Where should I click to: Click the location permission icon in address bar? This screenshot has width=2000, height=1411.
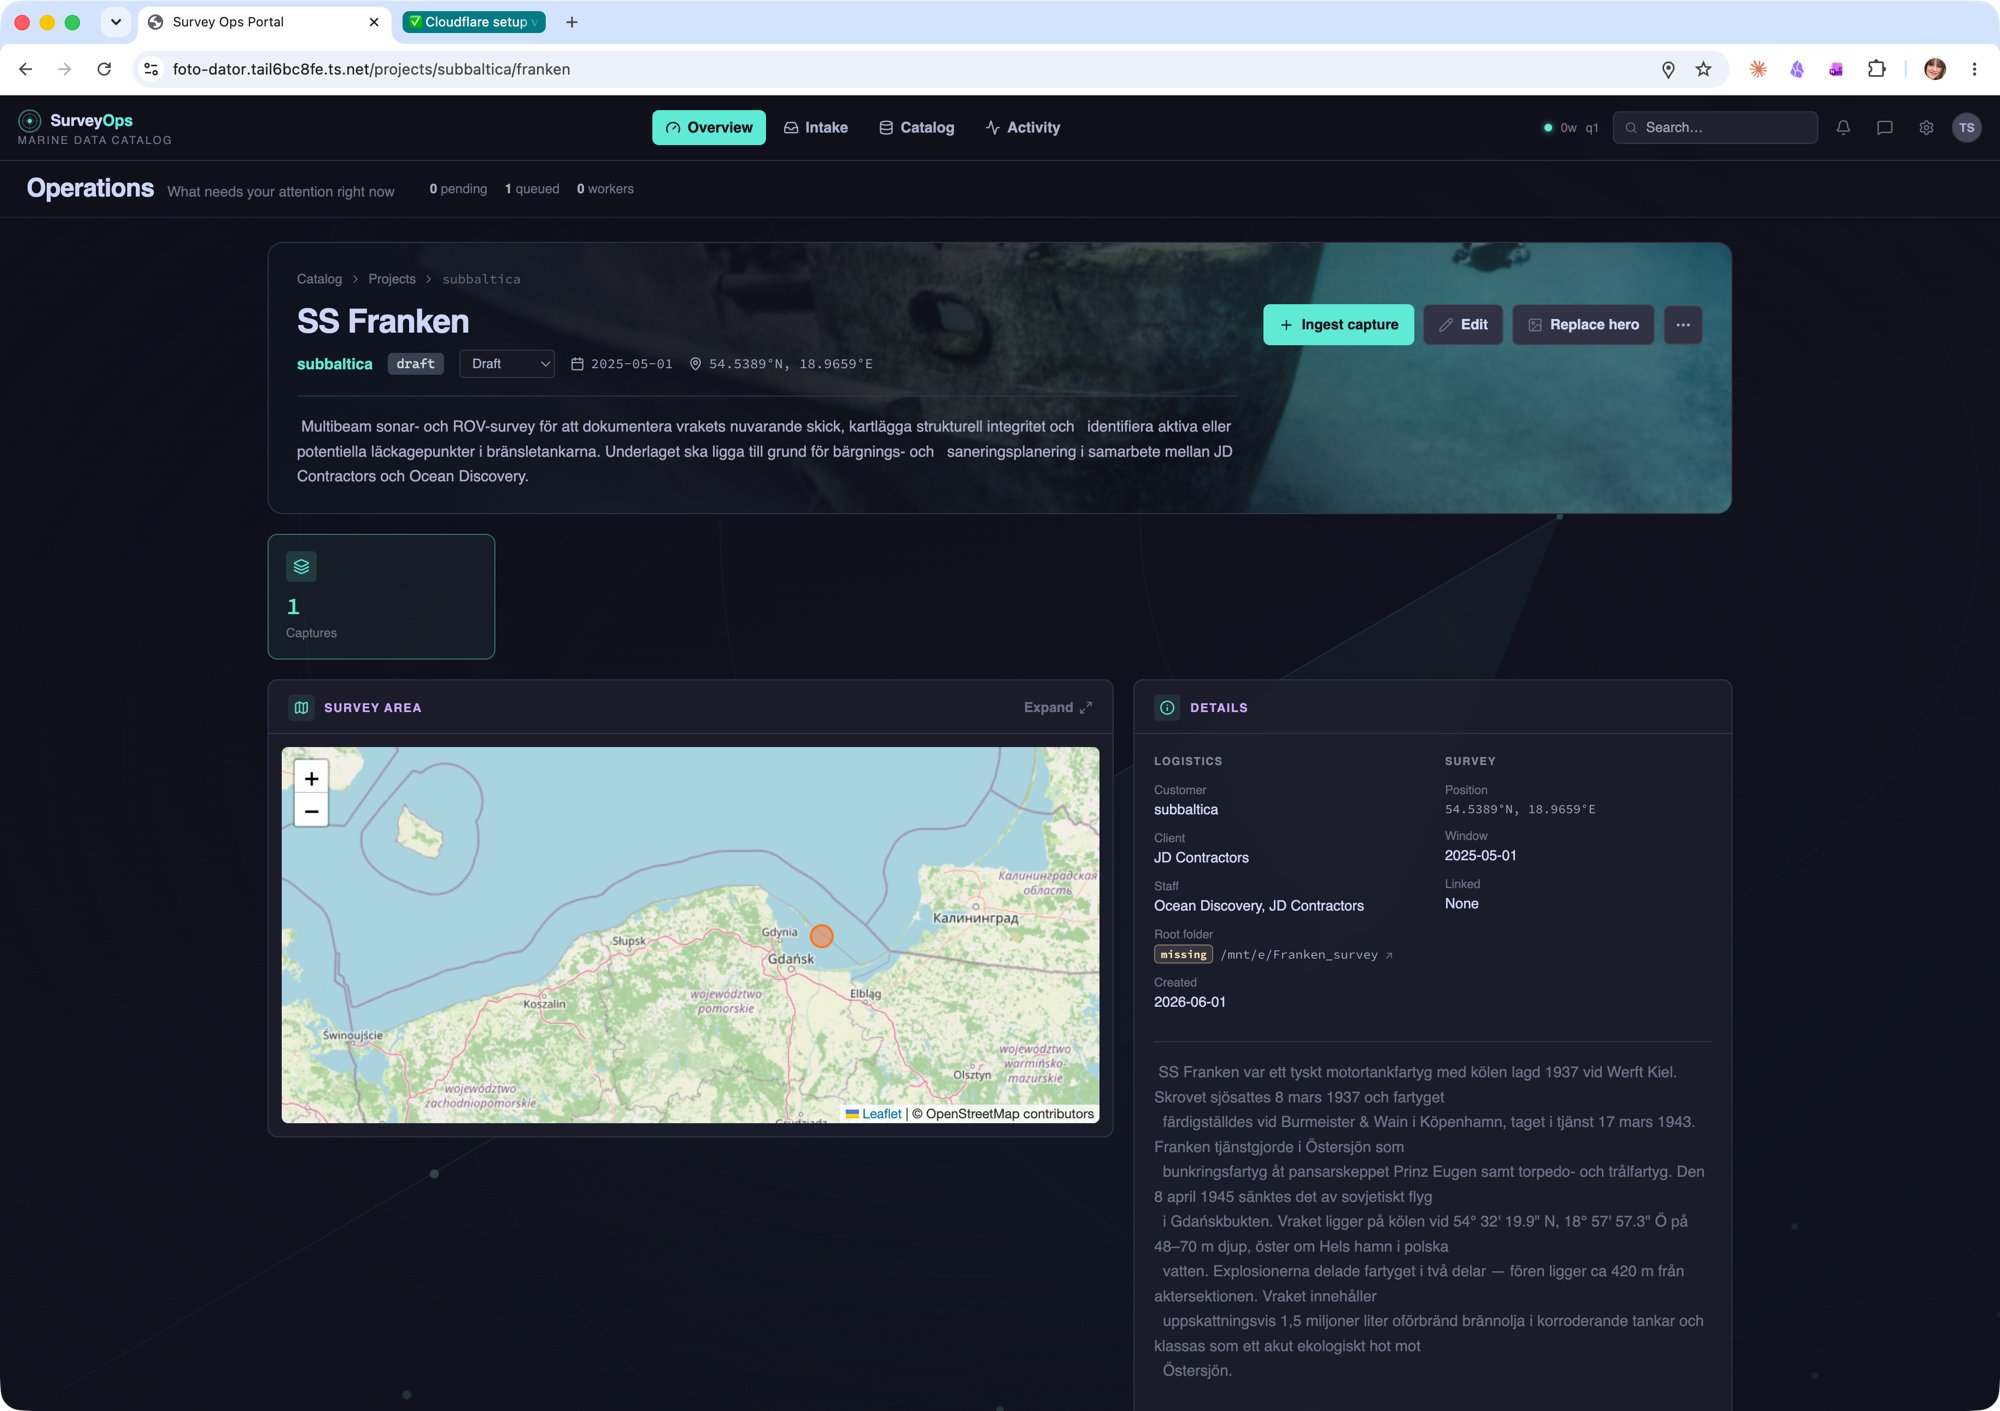1668,69
